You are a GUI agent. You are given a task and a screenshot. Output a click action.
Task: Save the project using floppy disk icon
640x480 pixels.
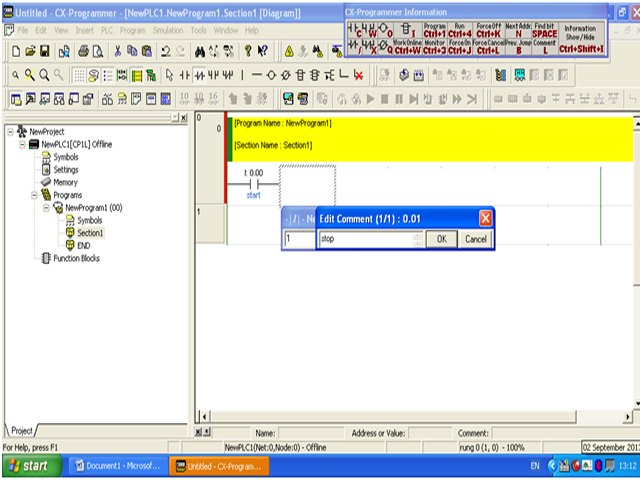44,51
